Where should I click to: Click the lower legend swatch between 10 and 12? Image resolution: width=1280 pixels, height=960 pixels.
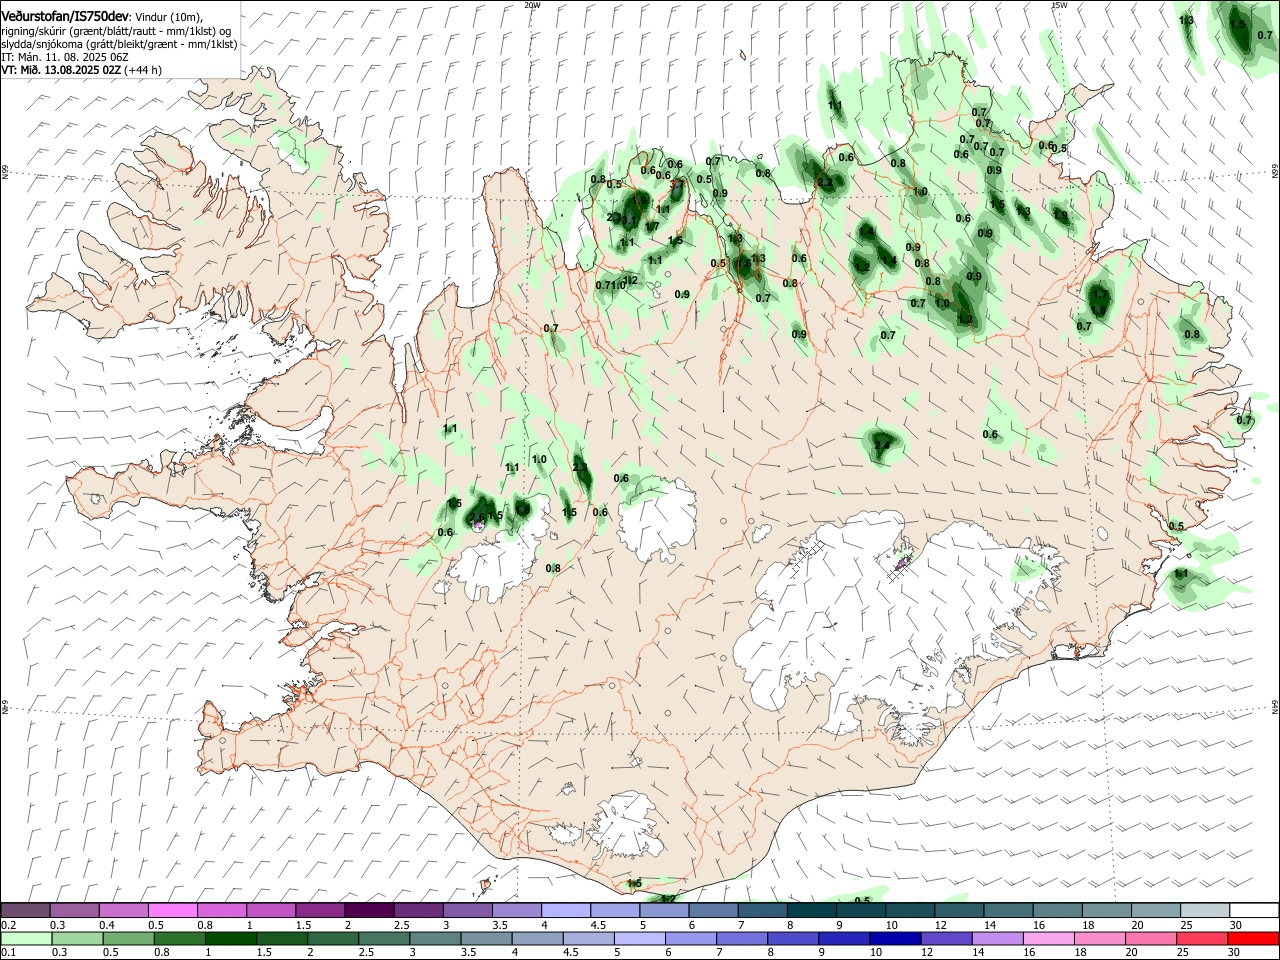point(895,939)
